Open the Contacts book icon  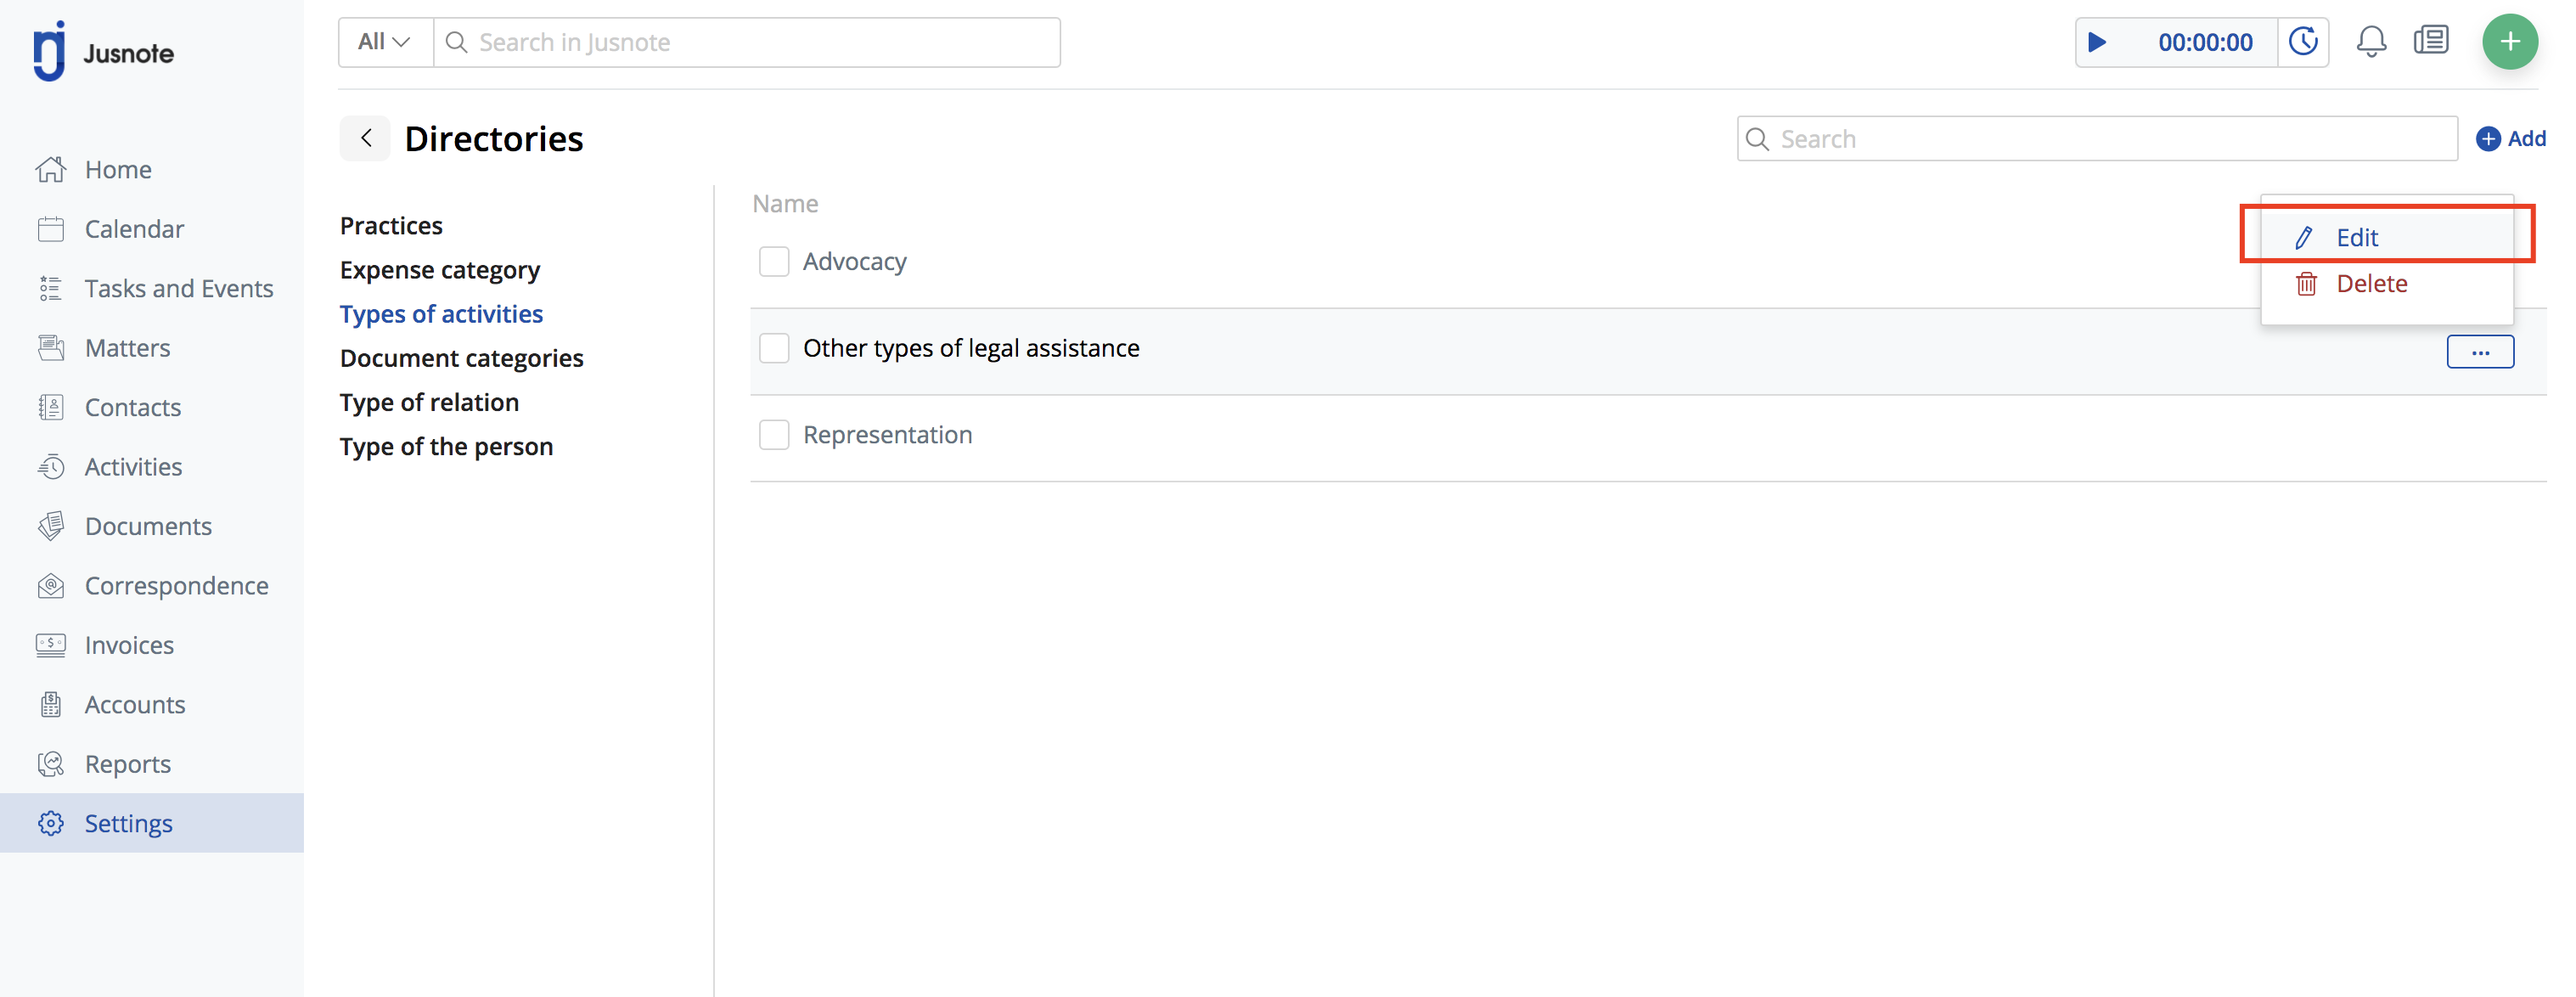pyautogui.click(x=51, y=407)
